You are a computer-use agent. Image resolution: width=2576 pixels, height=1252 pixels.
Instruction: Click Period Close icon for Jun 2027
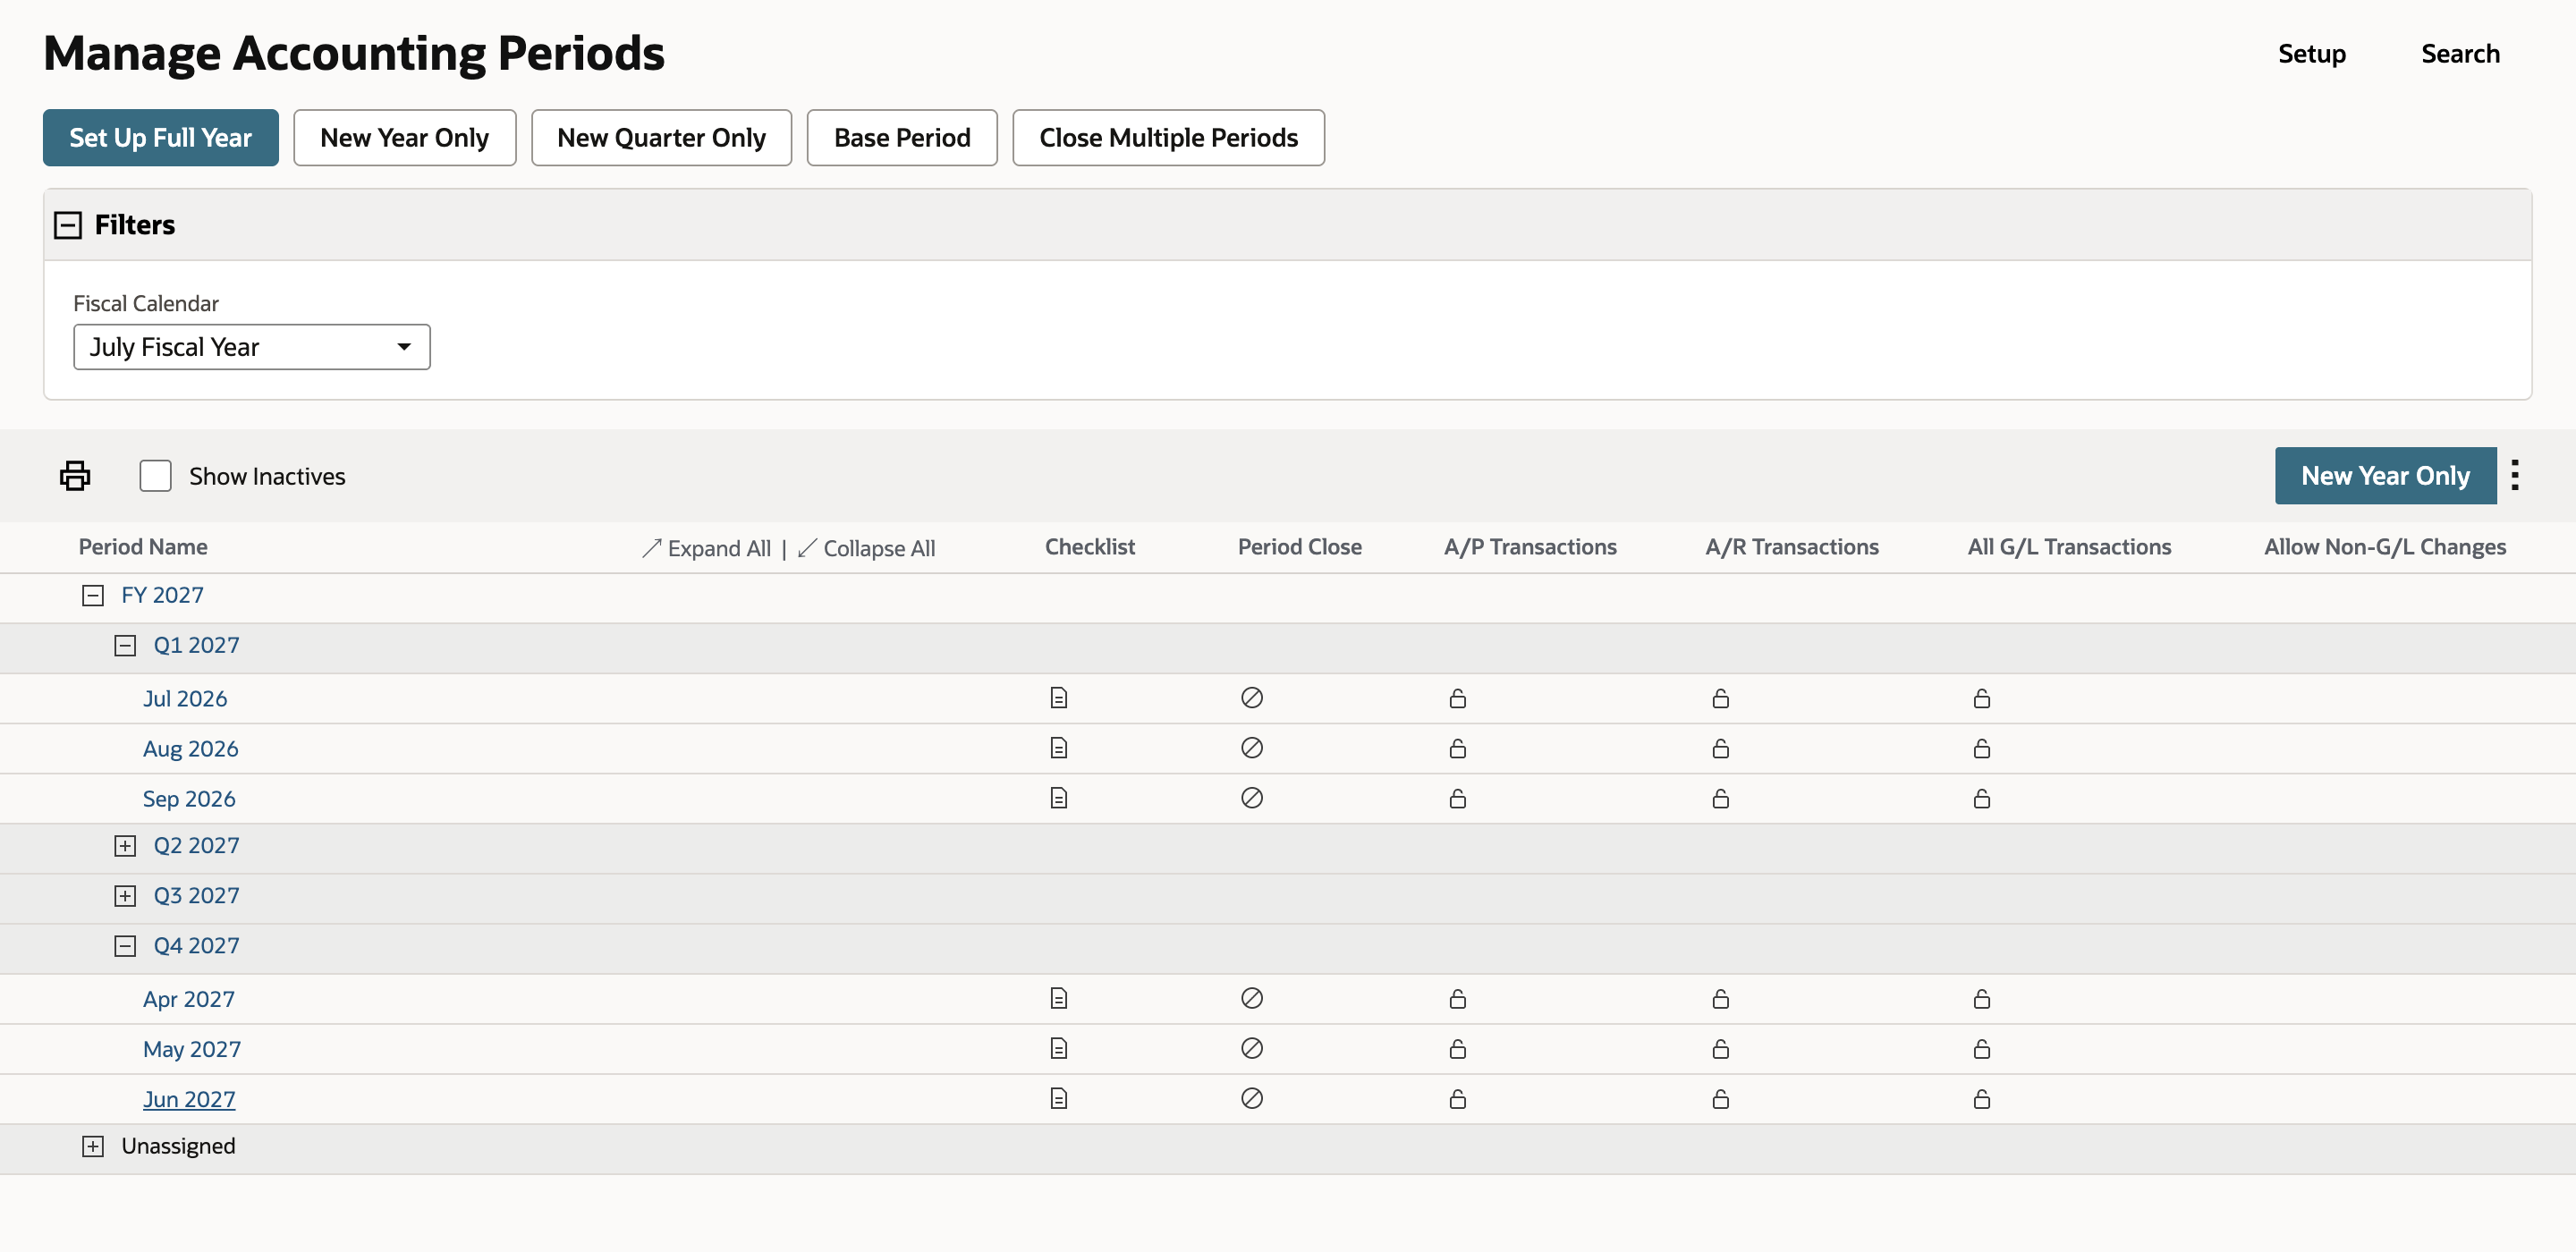[1252, 1098]
